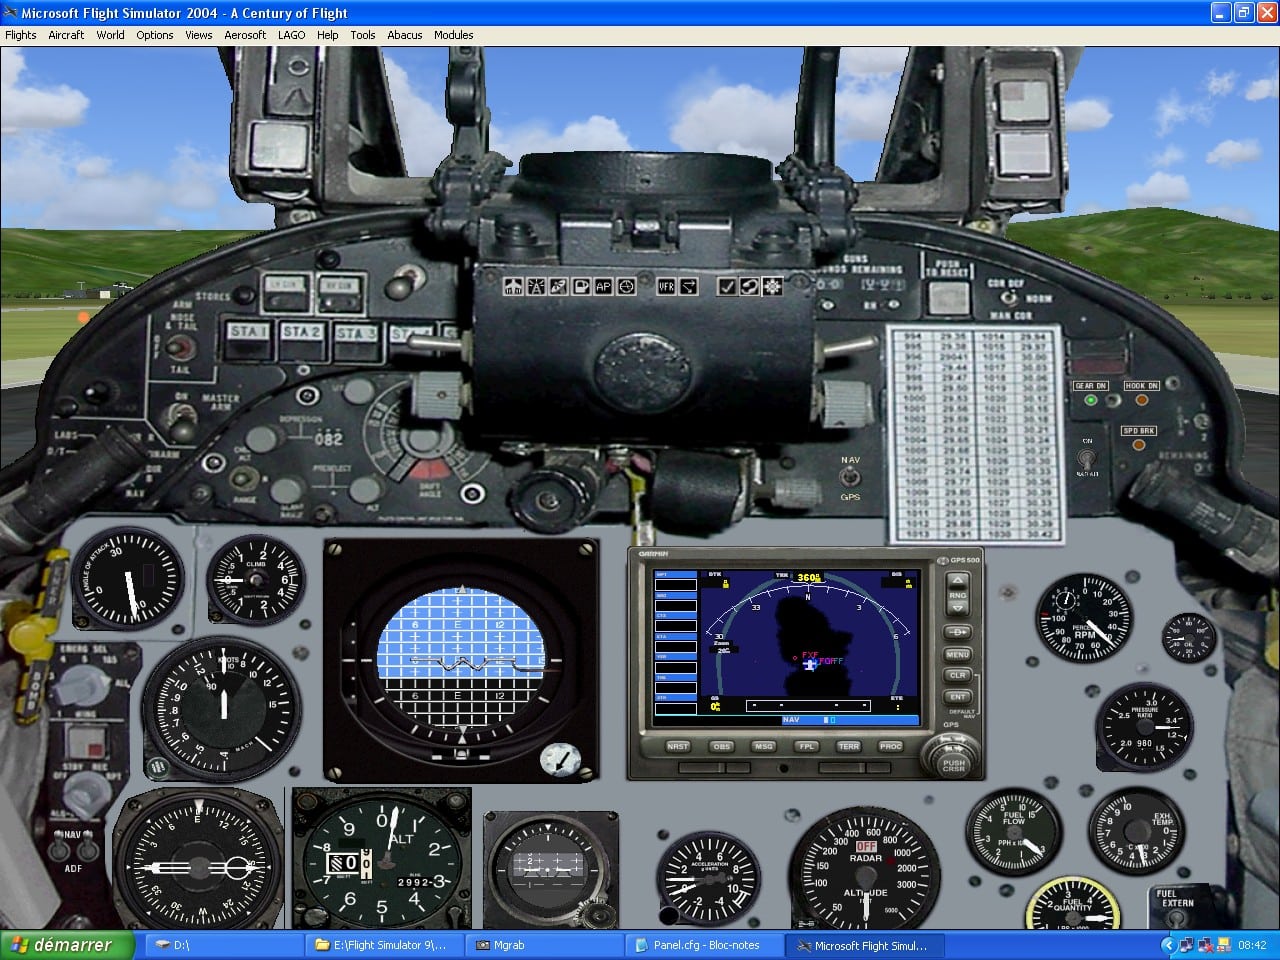This screenshot has height=960, width=1280.
Task: Open the Aircraft menu
Action: click(x=66, y=35)
